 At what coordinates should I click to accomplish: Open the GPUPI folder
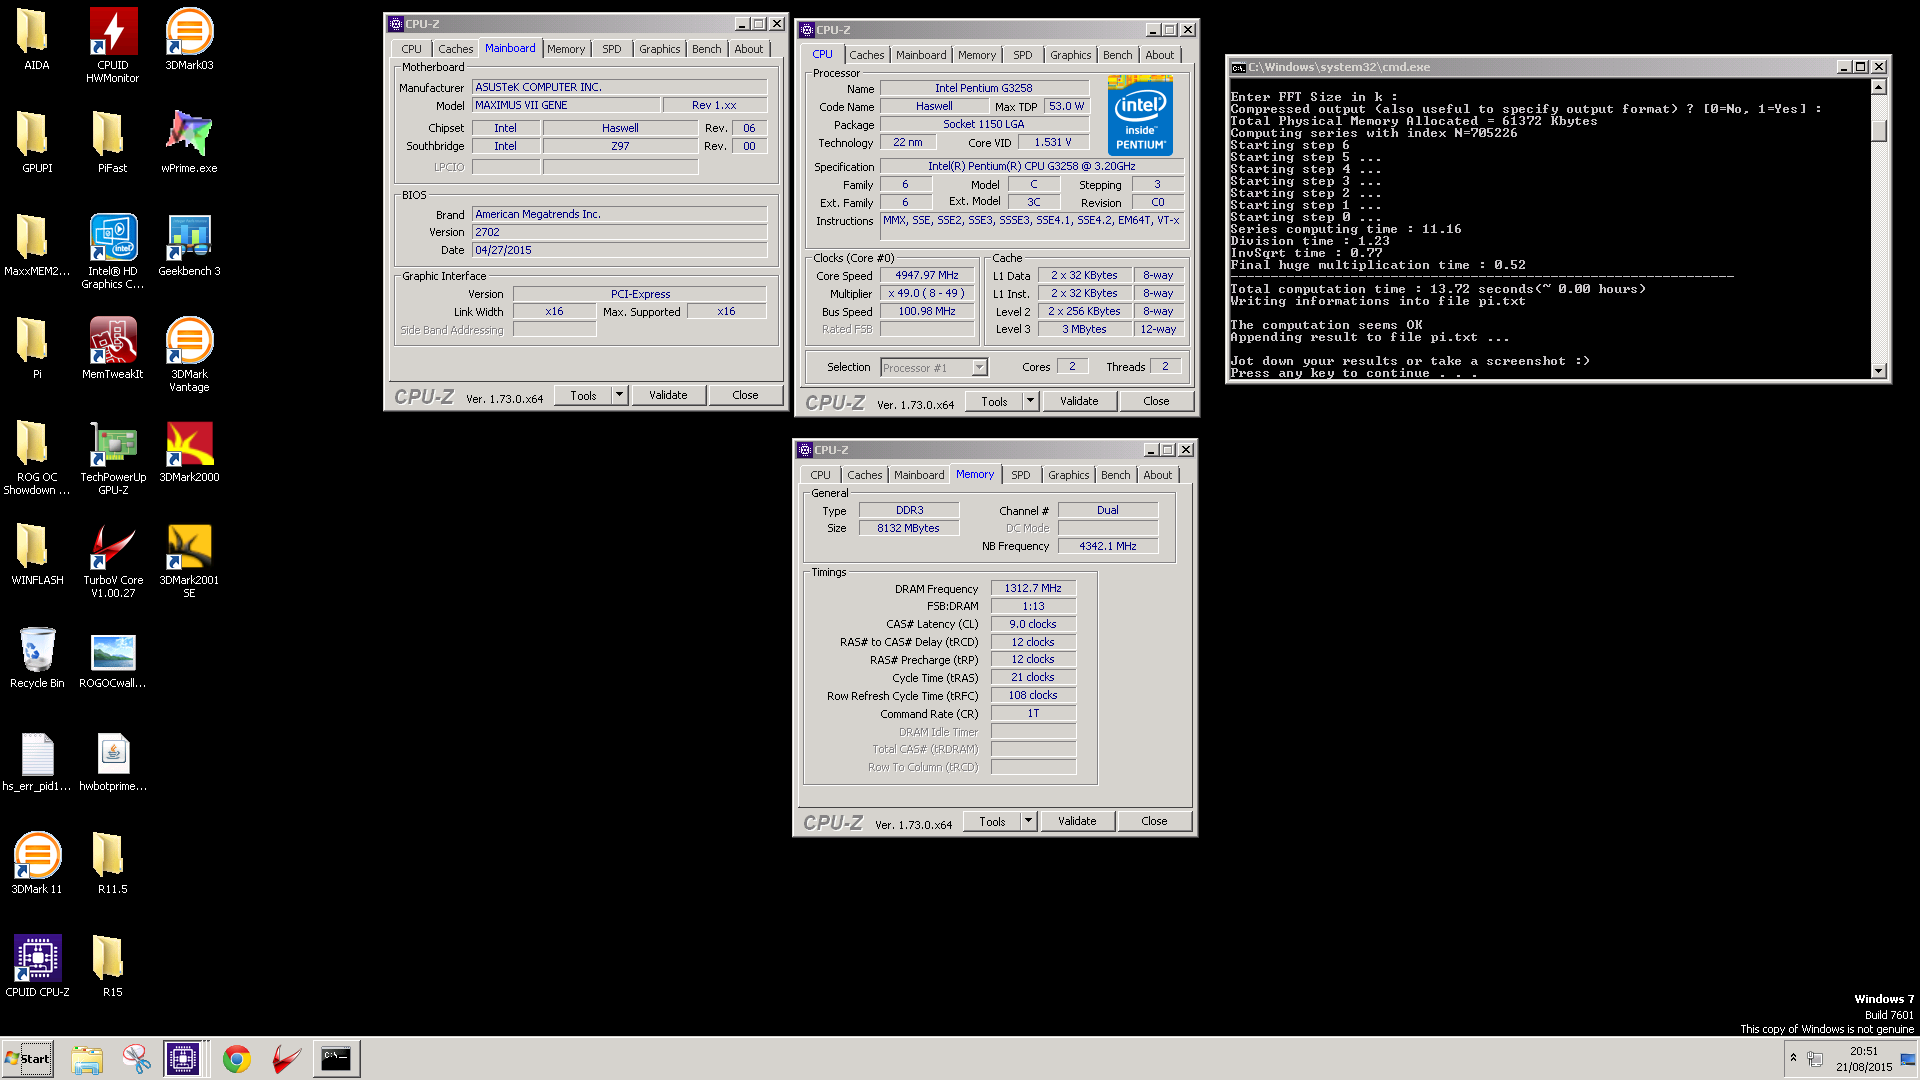(36, 143)
